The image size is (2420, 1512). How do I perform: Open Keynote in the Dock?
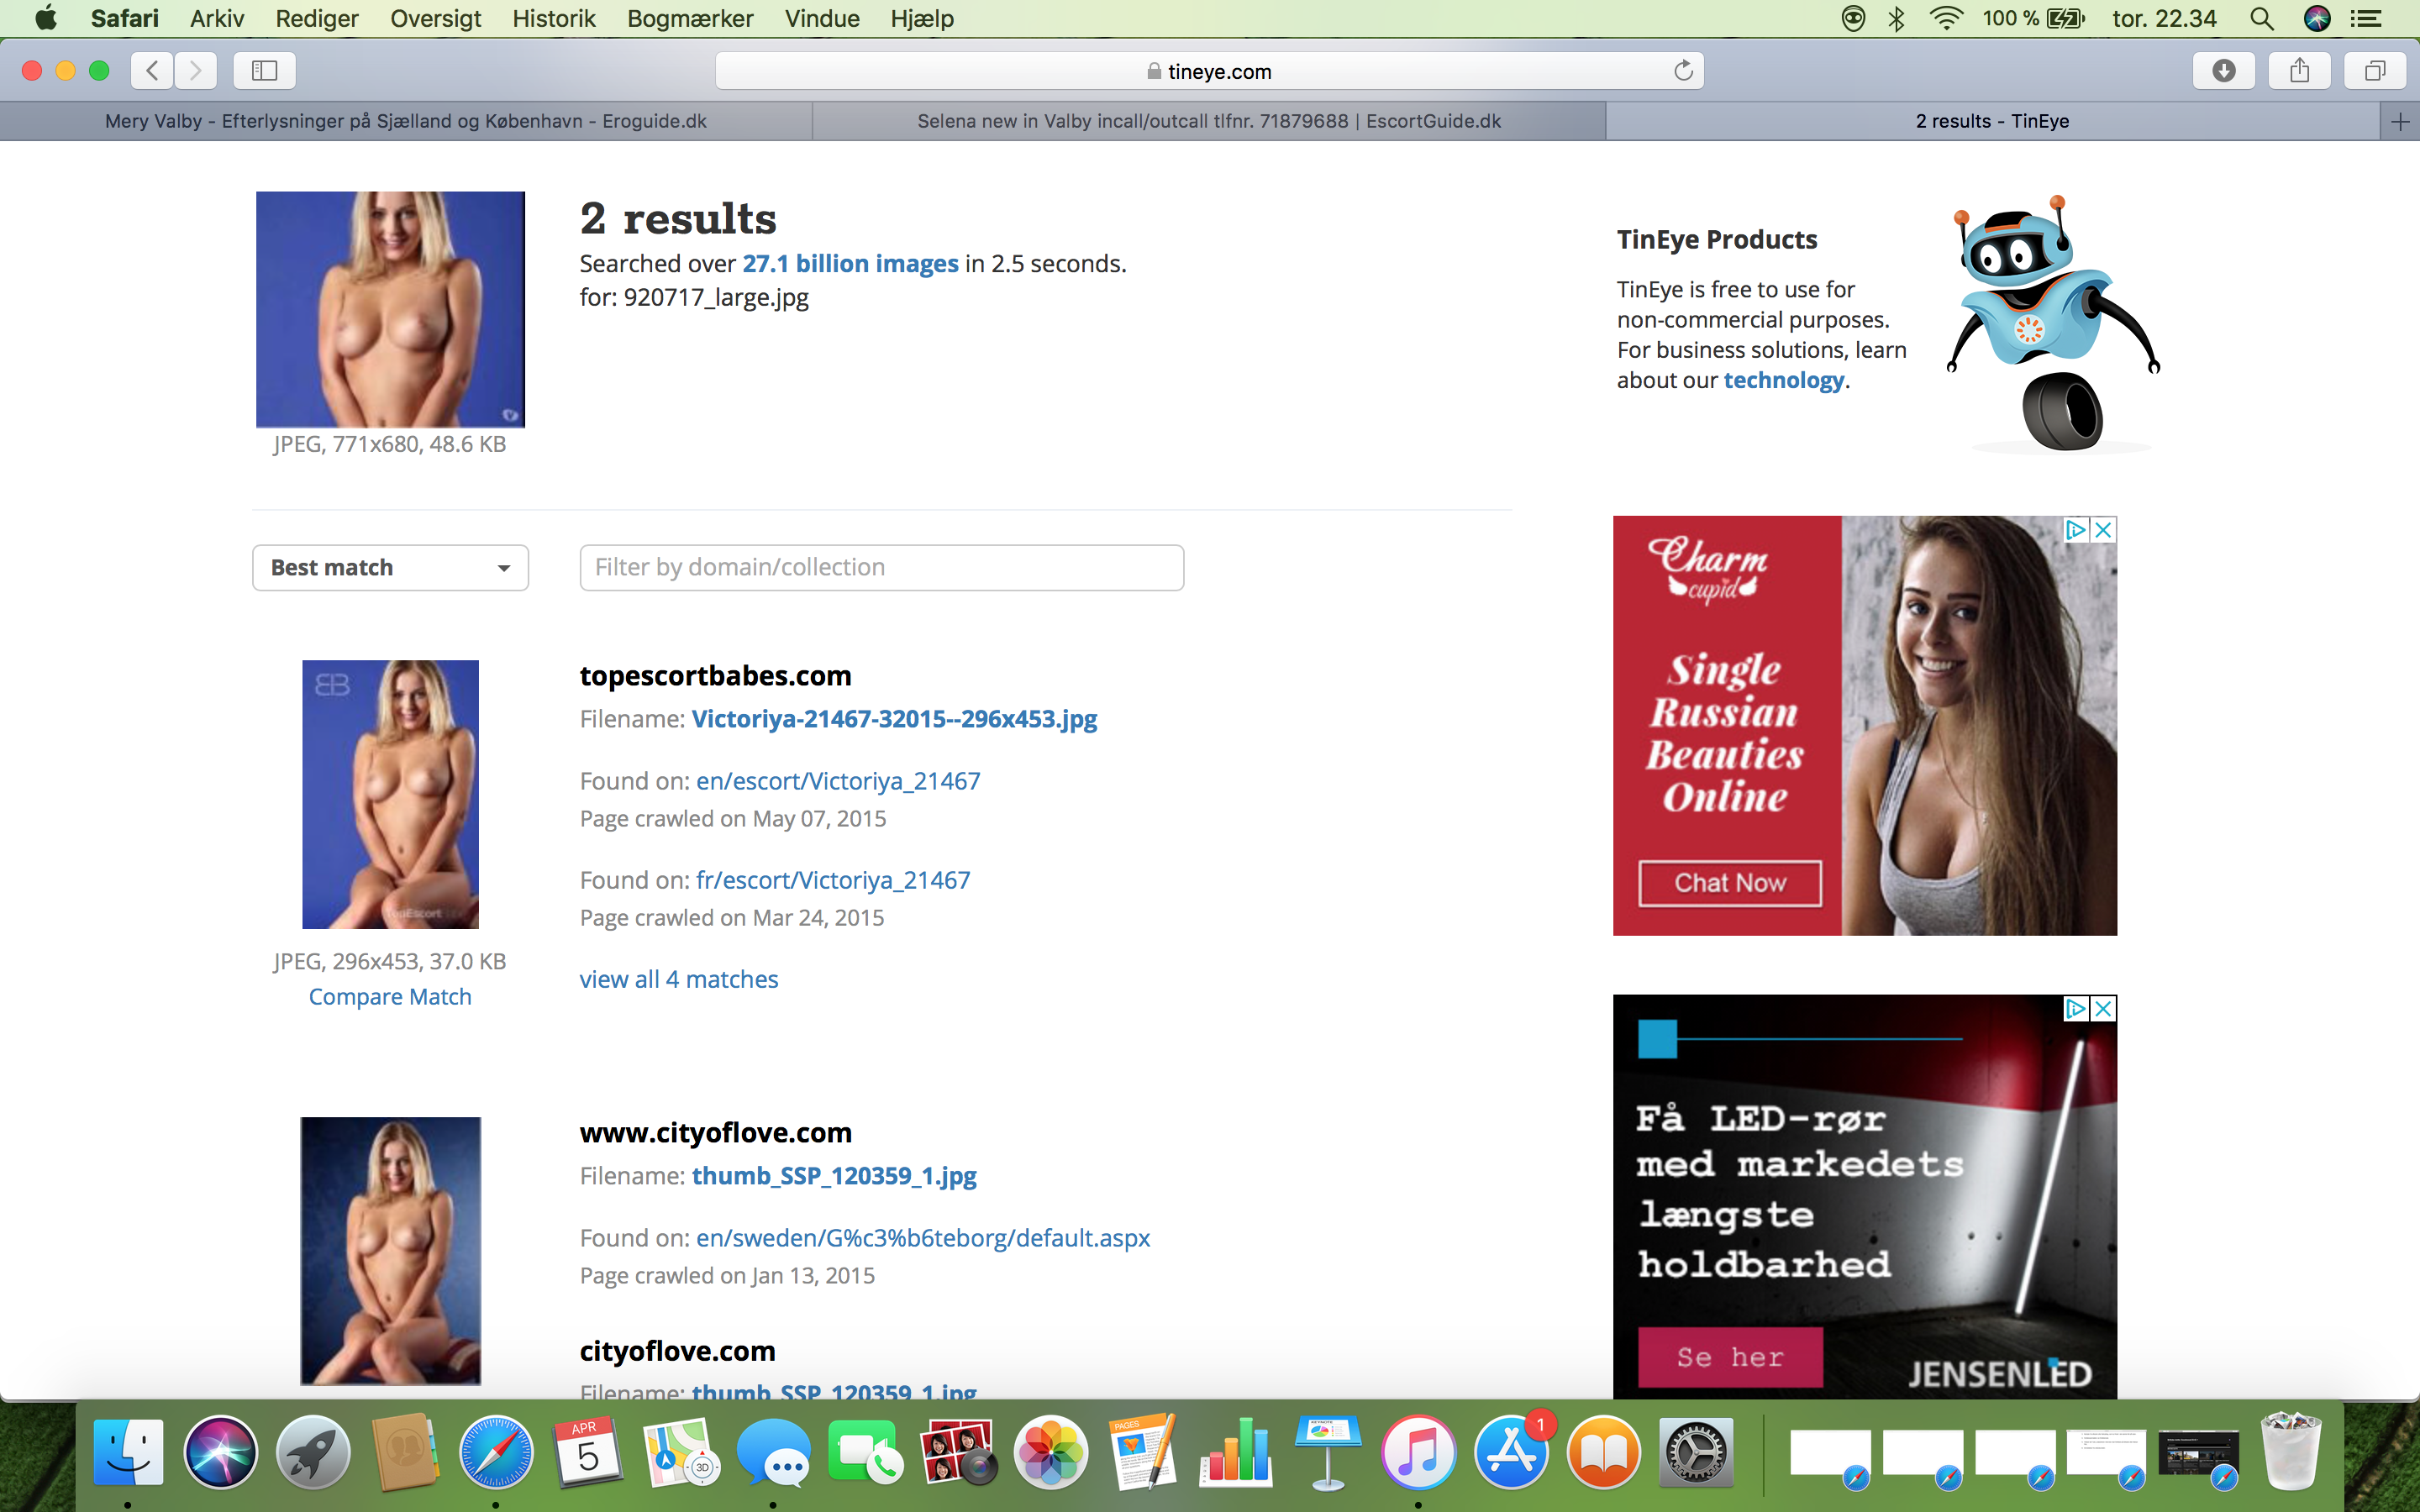[1327, 1452]
